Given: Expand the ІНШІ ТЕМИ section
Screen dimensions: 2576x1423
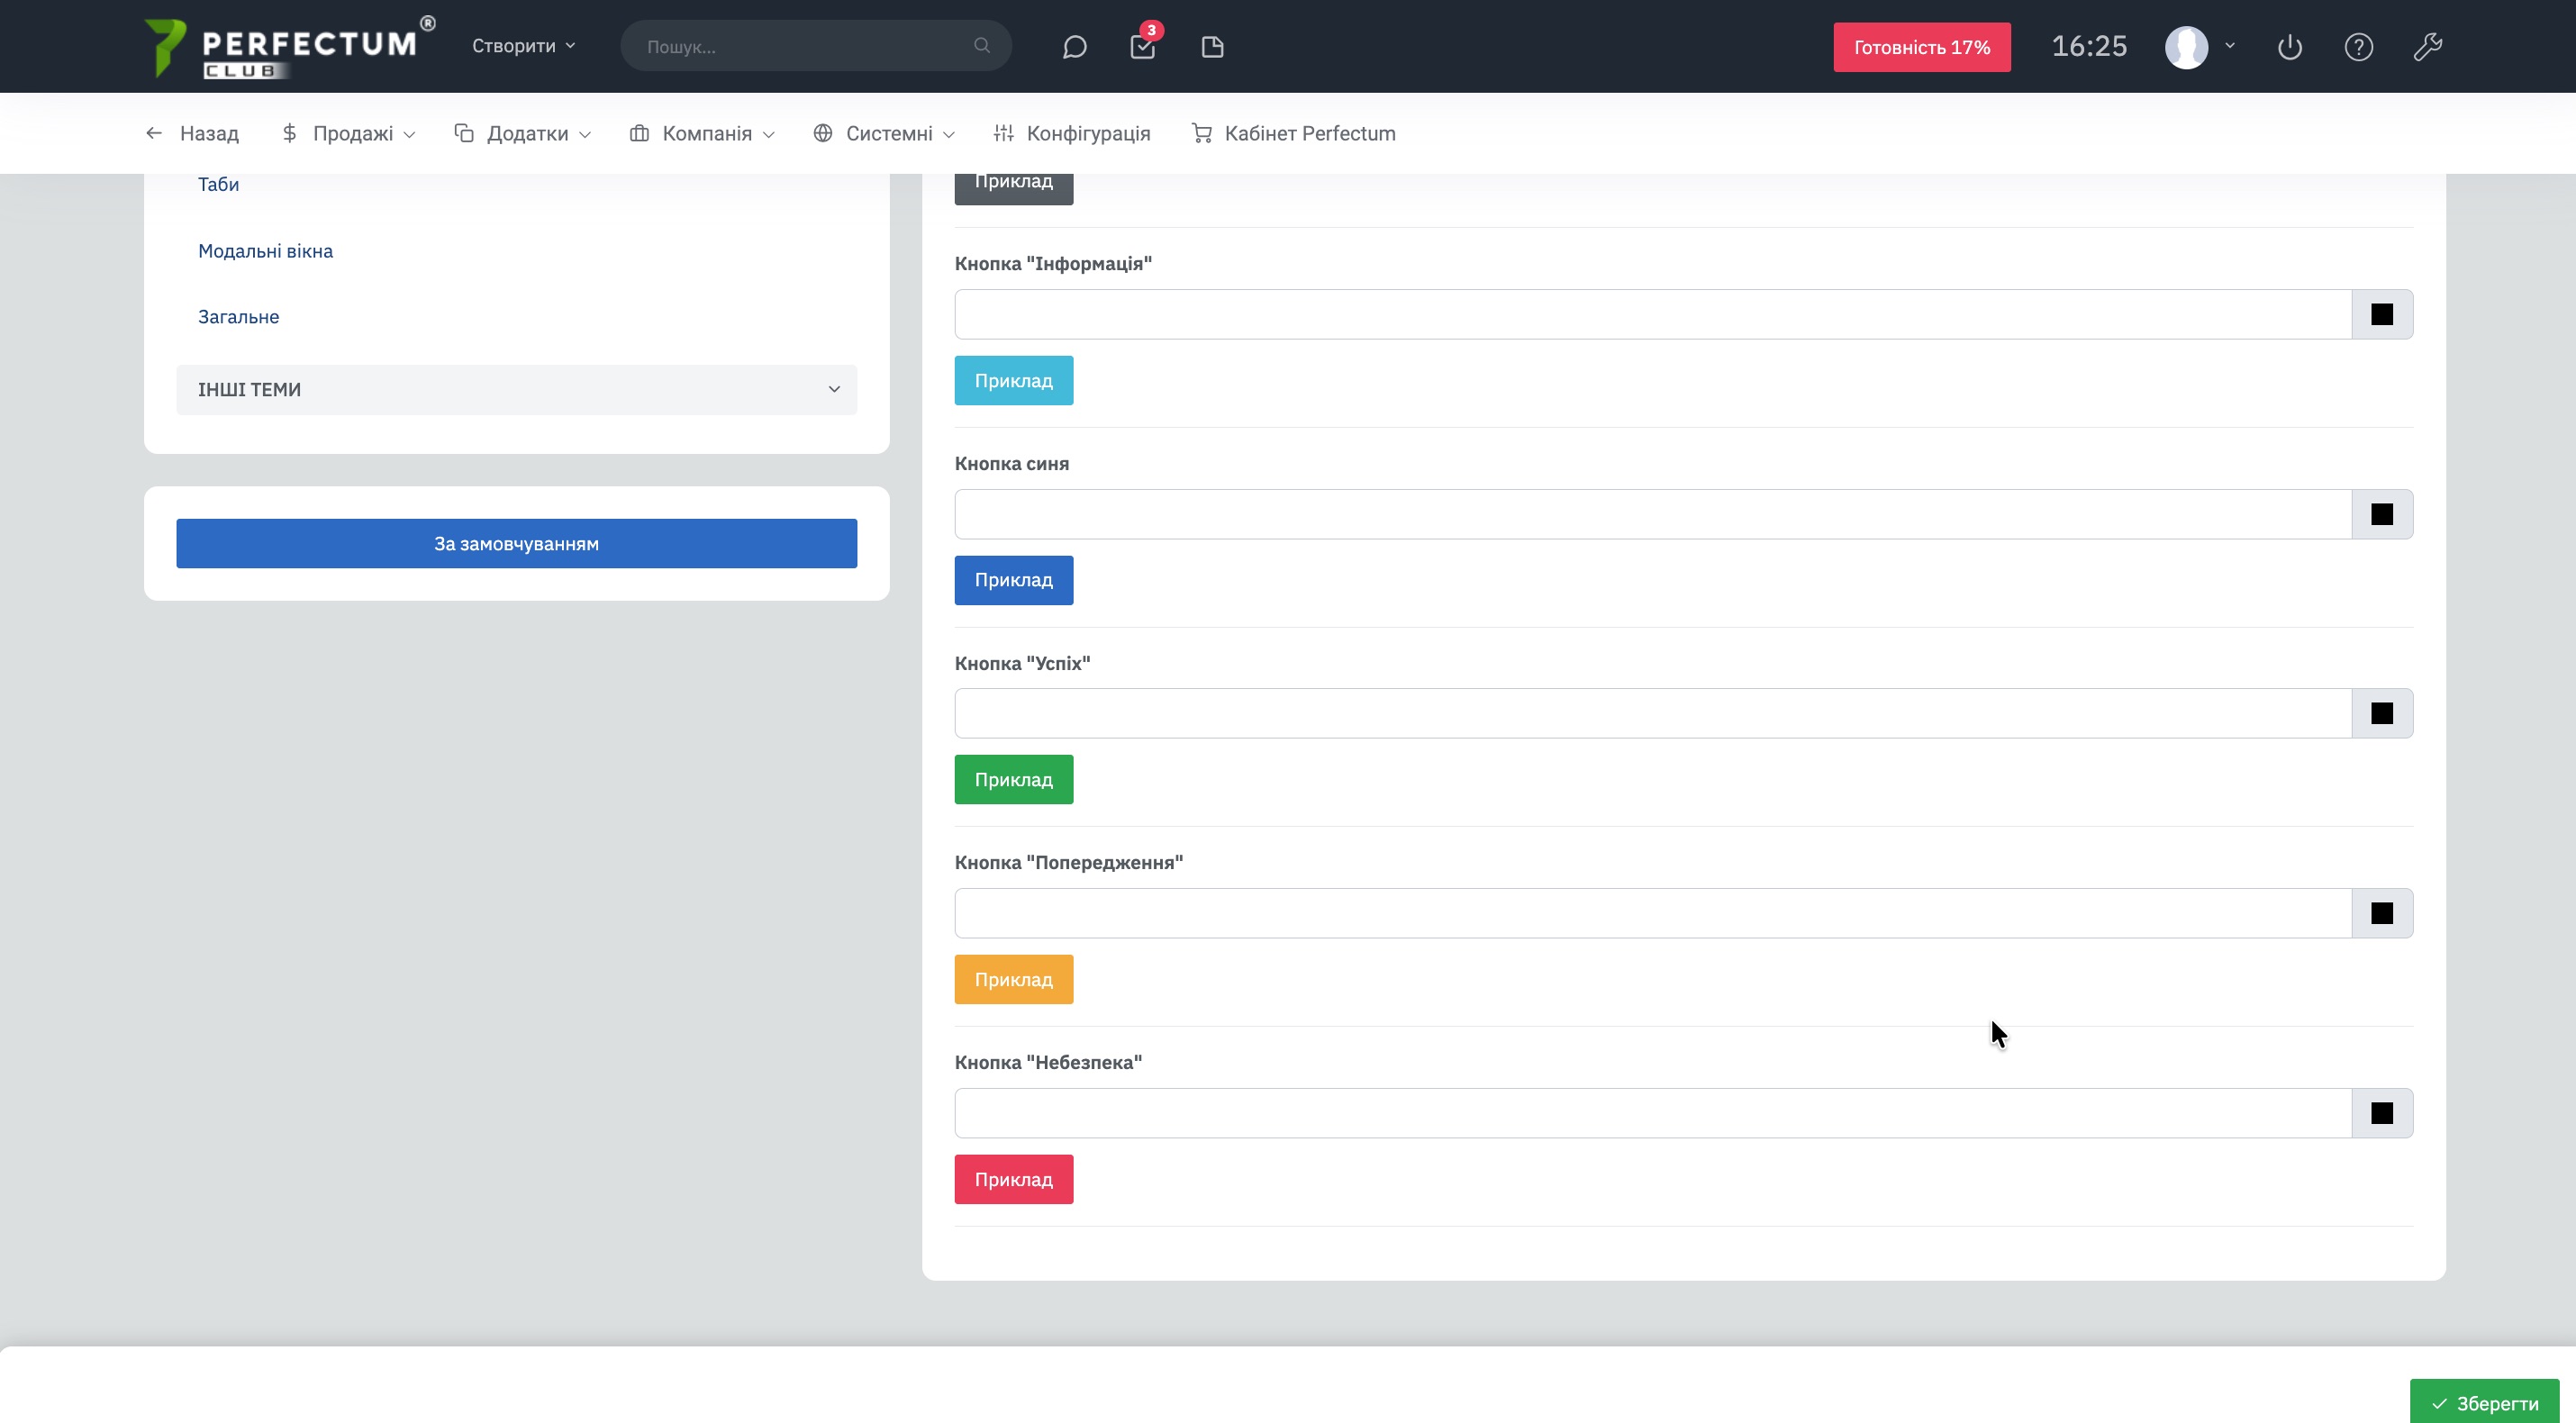Looking at the screenshot, I should click(x=516, y=389).
